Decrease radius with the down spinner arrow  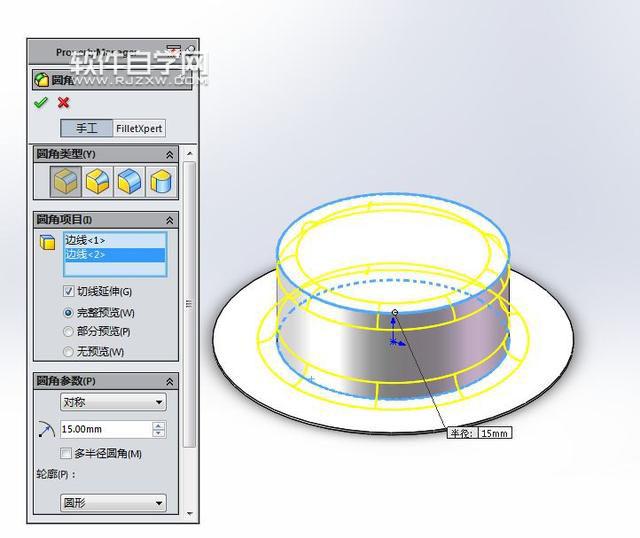[158, 434]
